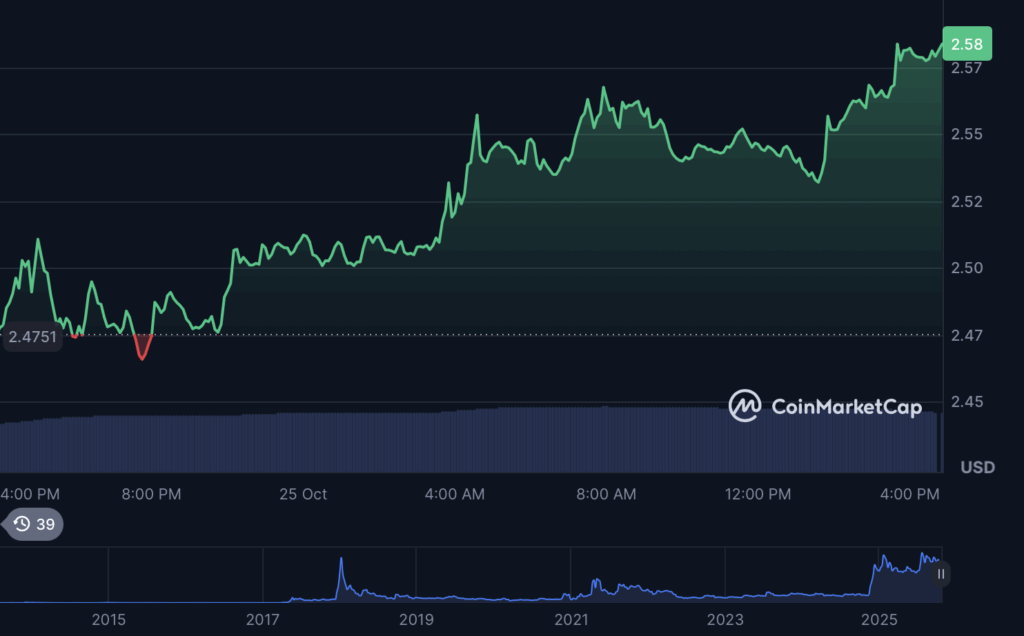Click the 4:00 AM time axis label
Screen dimensions: 1024x636
point(456,494)
